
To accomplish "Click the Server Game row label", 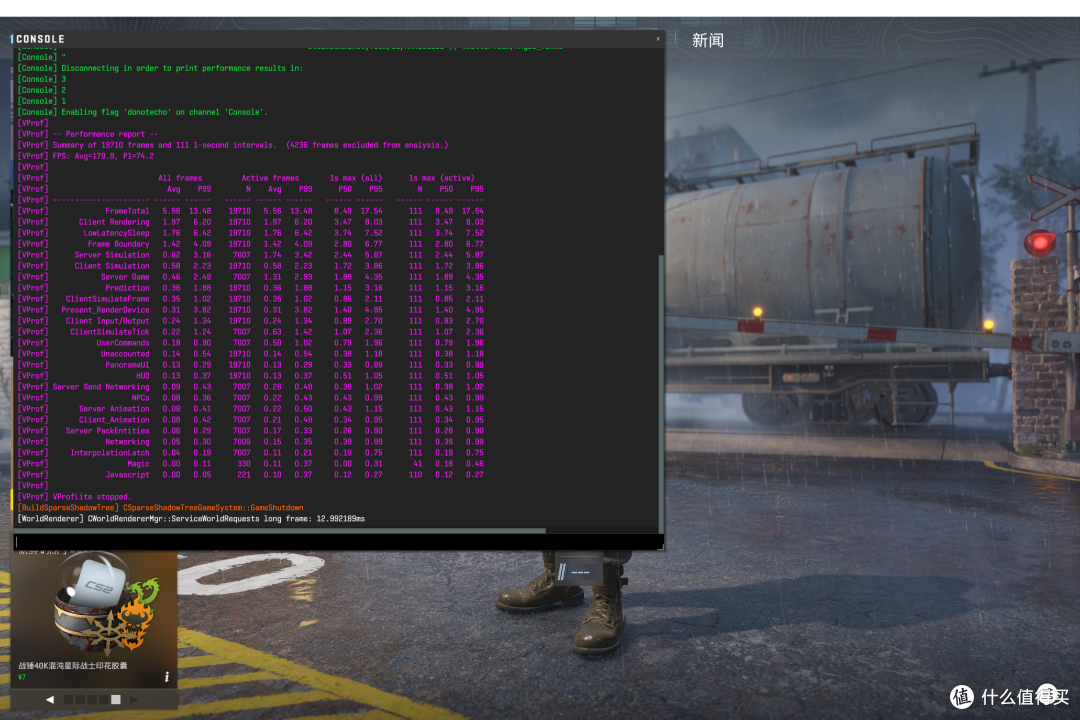I will (125, 278).
